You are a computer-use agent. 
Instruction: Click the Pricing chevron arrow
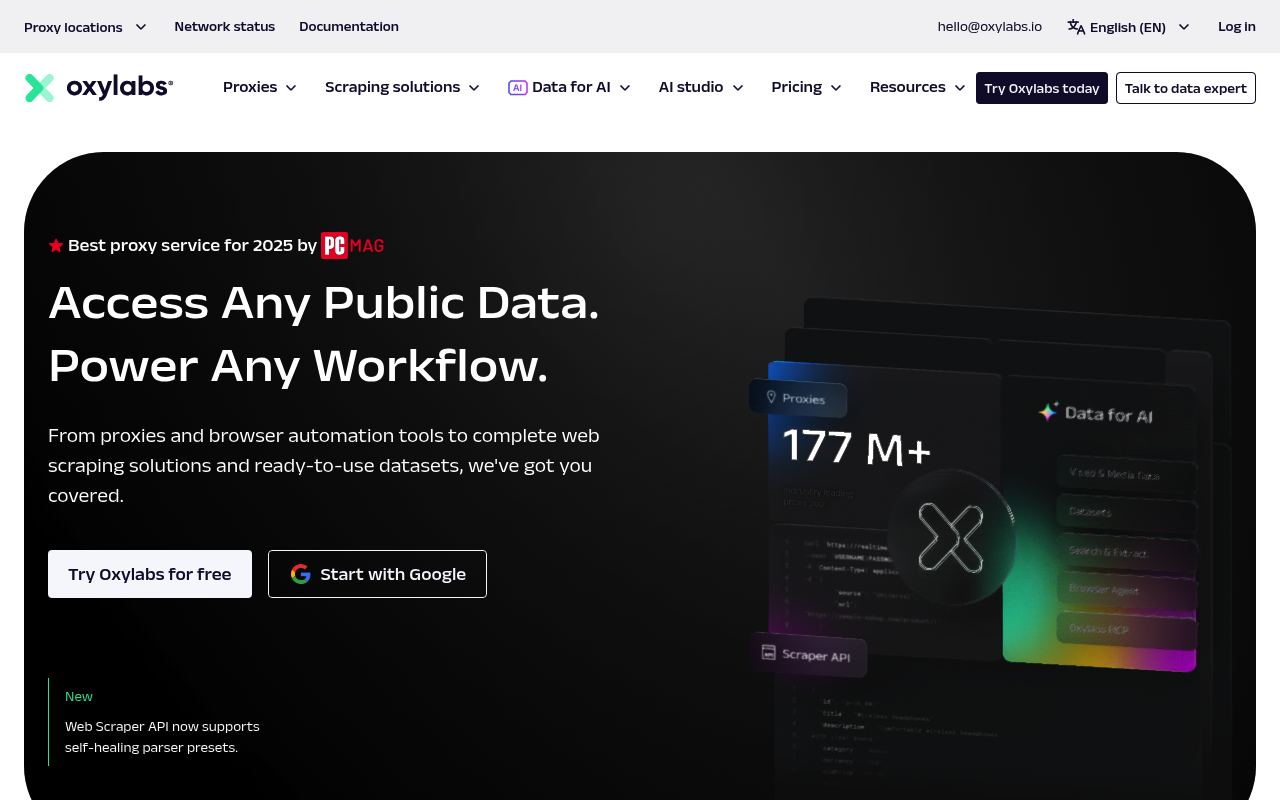tap(838, 88)
